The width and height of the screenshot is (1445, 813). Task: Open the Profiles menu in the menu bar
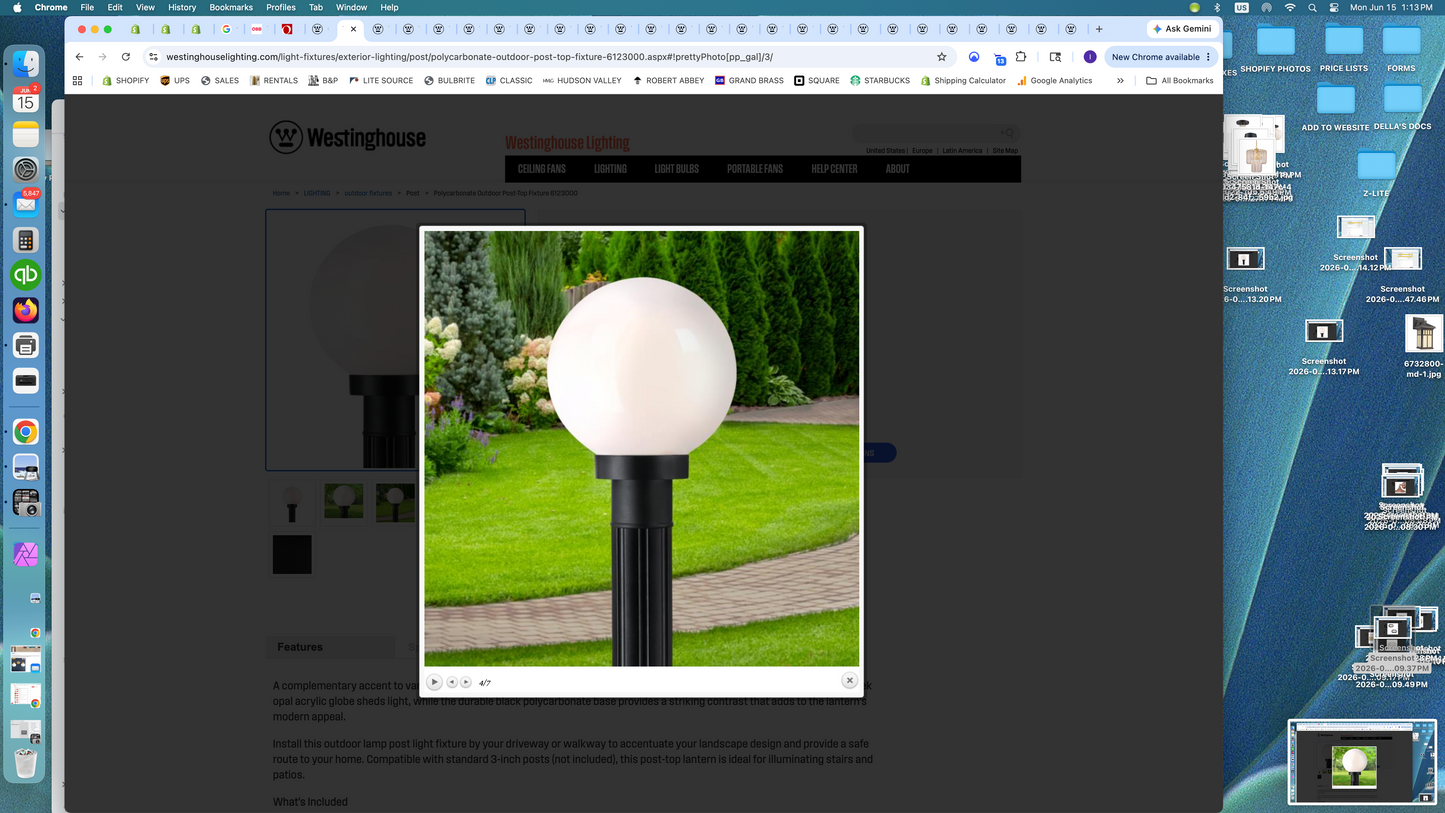point(281,7)
